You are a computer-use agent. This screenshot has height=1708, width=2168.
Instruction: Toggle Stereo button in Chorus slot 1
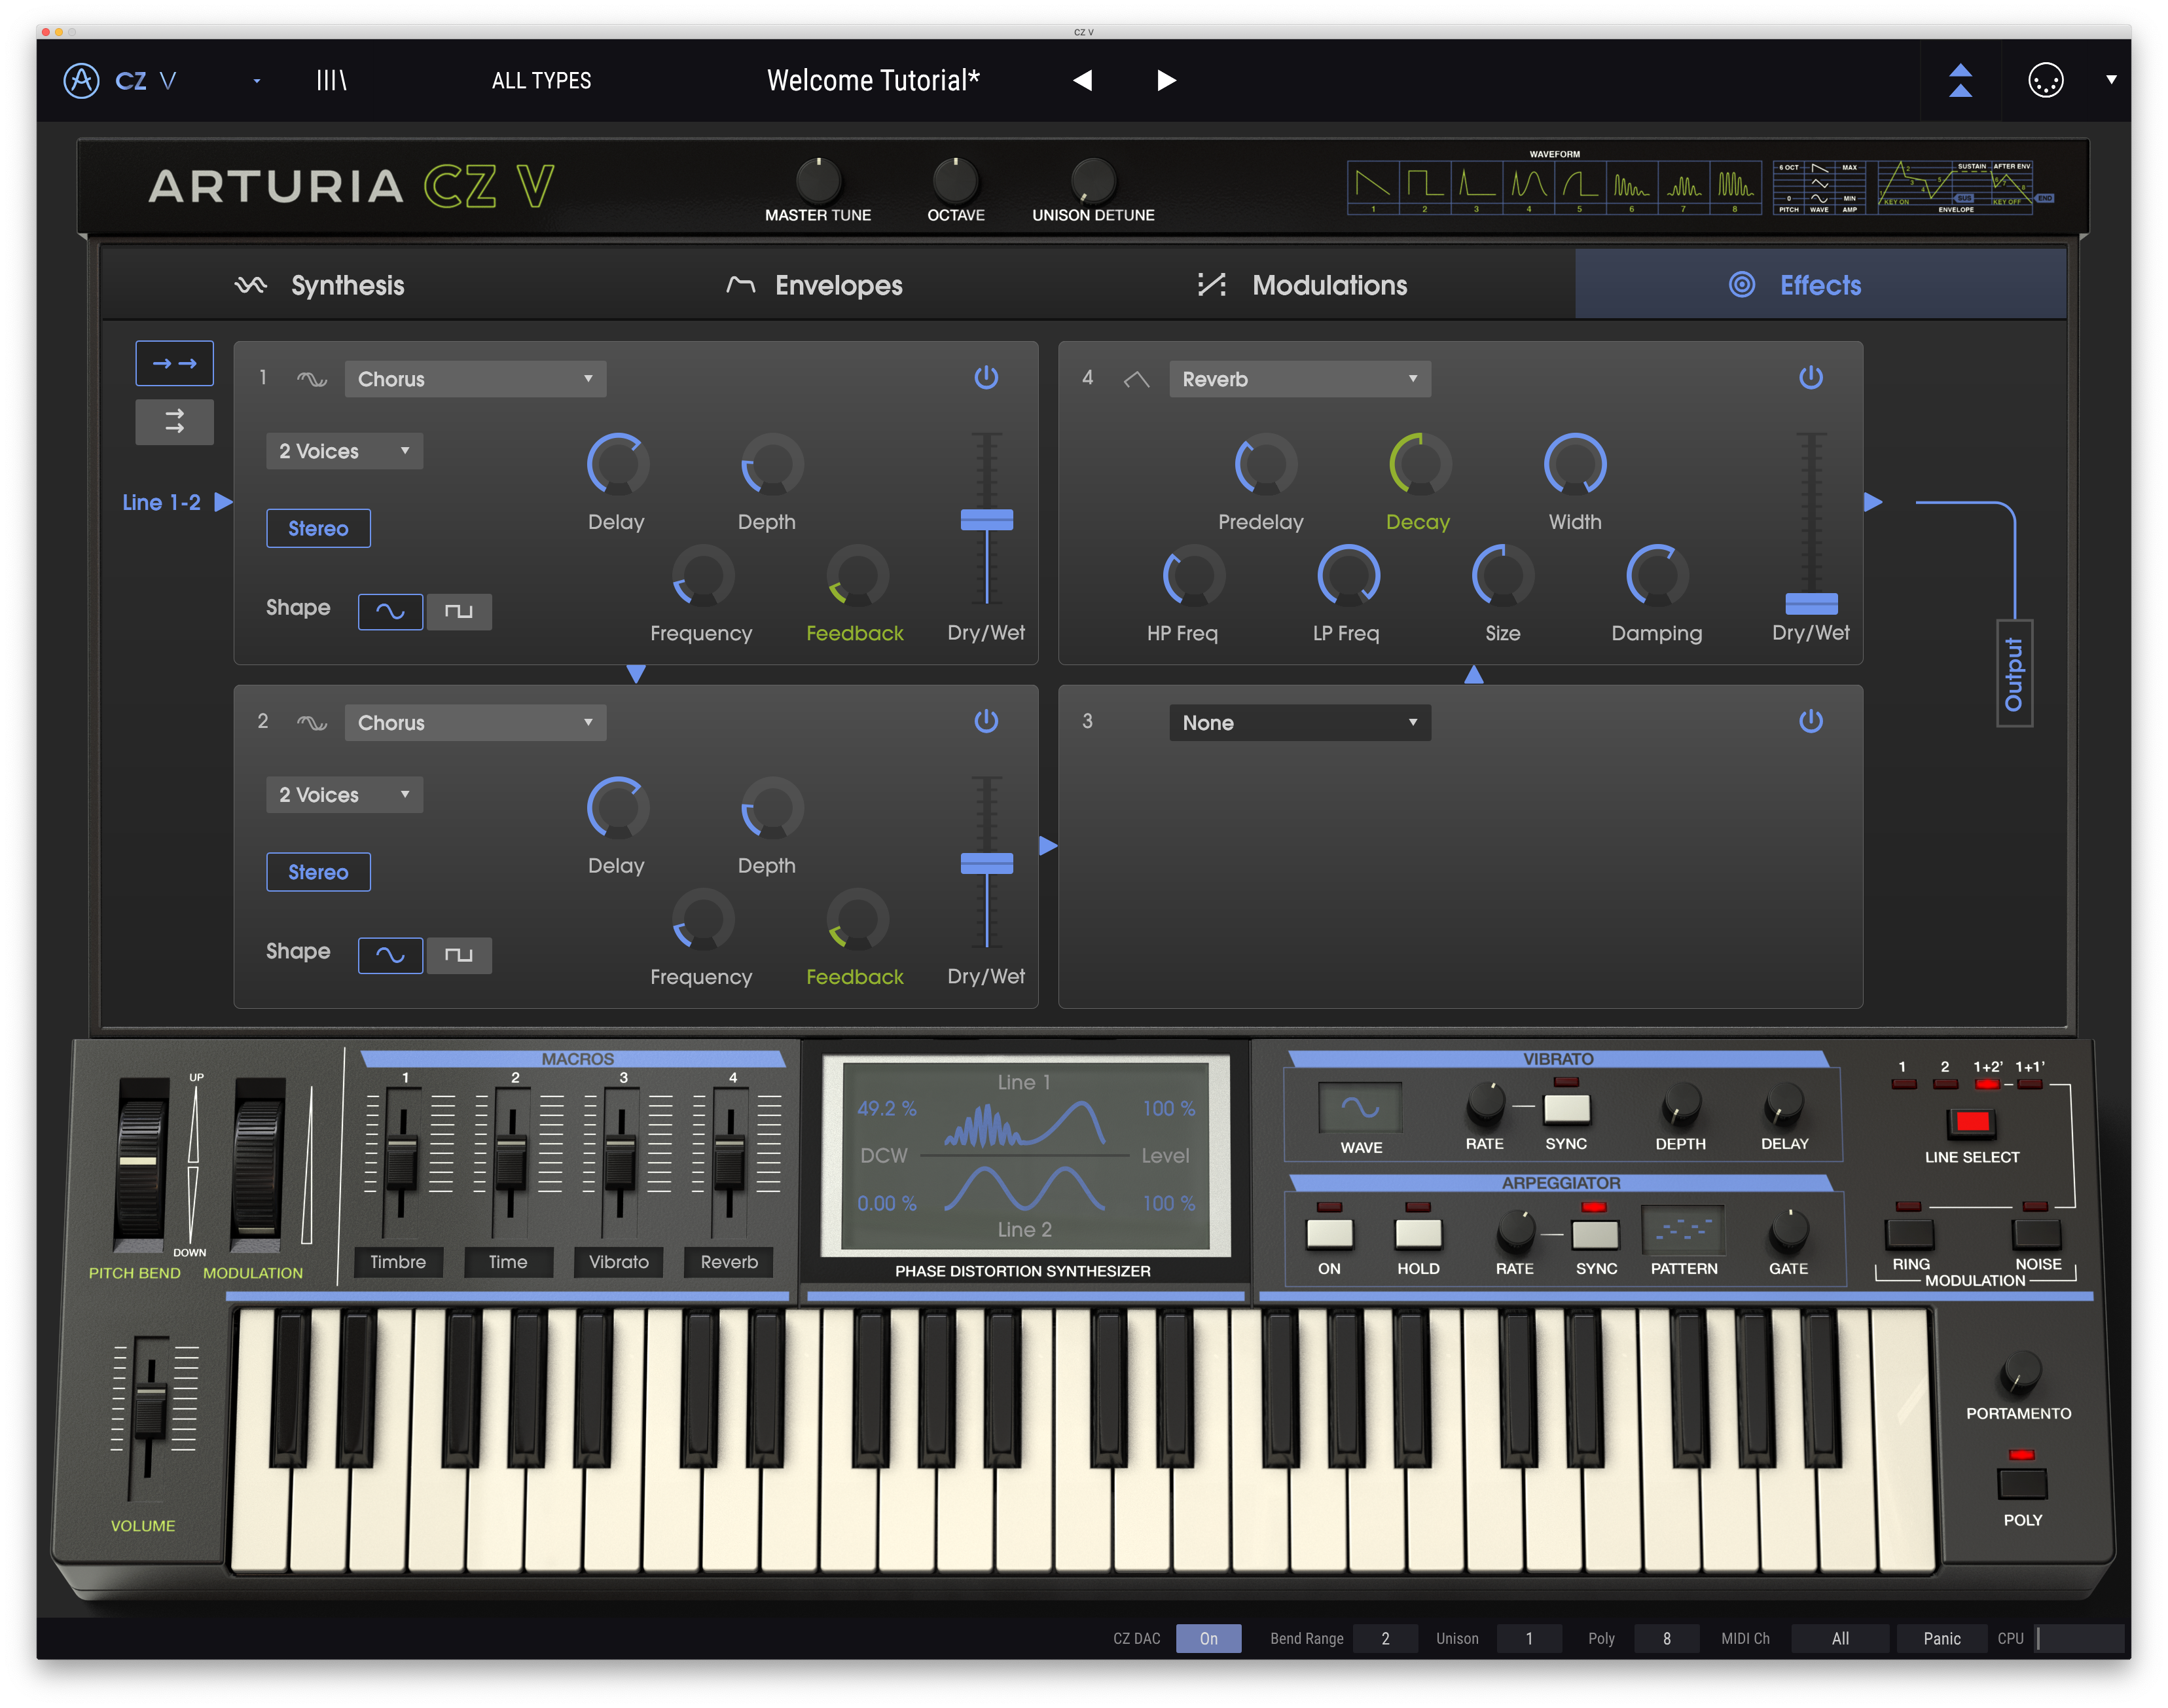[x=318, y=528]
